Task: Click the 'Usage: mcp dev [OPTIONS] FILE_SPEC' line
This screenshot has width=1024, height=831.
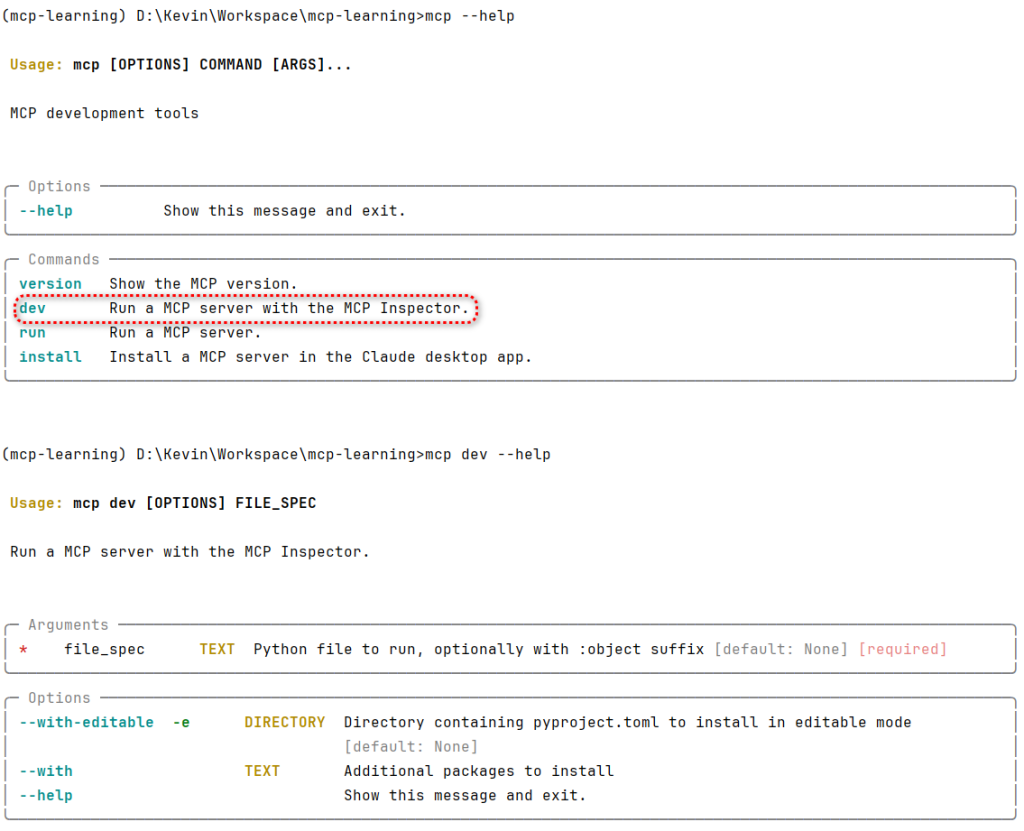Action: coord(163,503)
